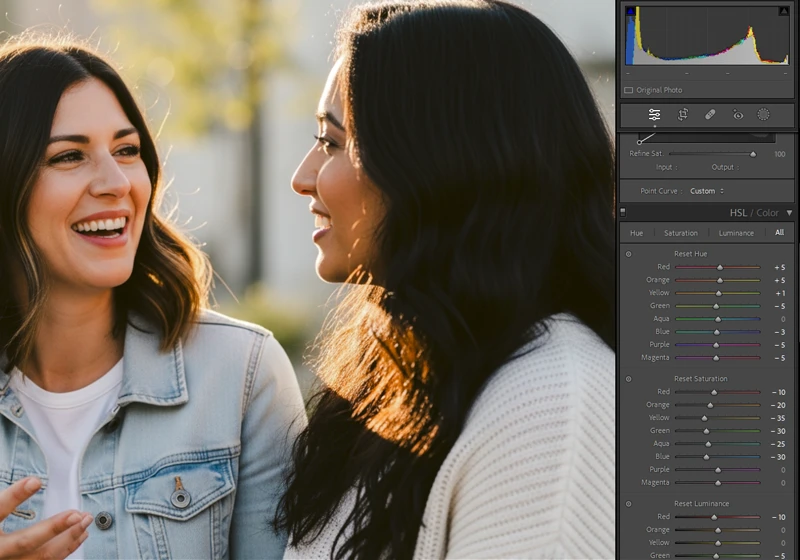This screenshot has width=800, height=560.
Task: Click the Refine Sat. value 100
Action: coord(780,154)
